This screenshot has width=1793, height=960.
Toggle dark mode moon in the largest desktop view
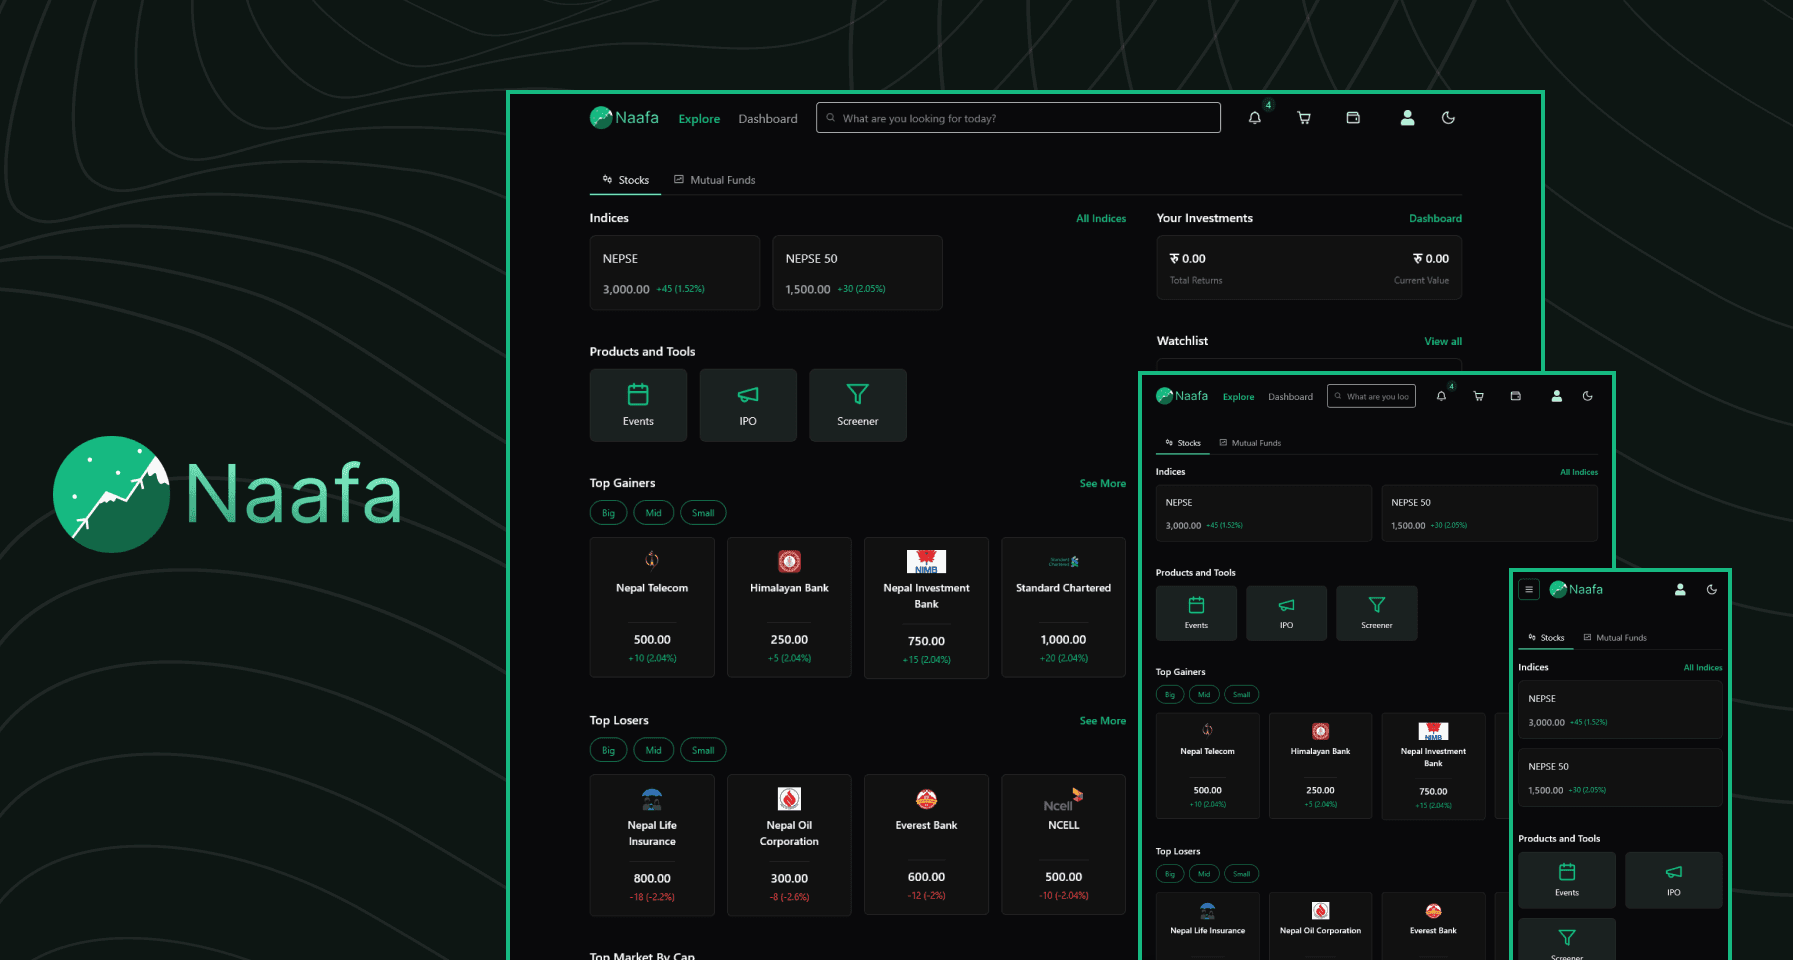pyautogui.click(x=1448, y=118)
